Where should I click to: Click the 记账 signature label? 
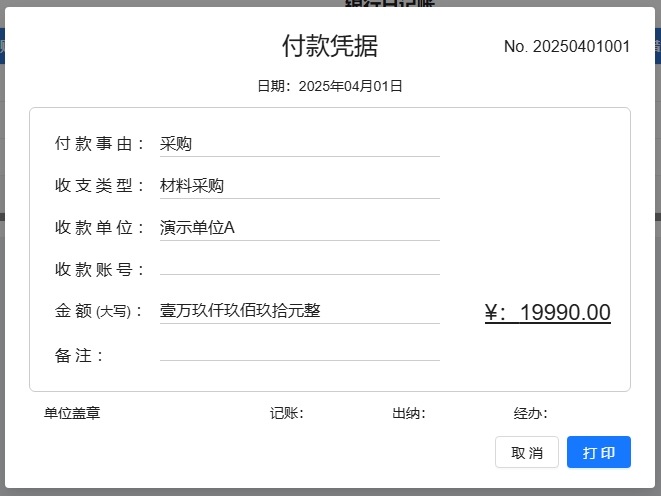pos(286,413)
